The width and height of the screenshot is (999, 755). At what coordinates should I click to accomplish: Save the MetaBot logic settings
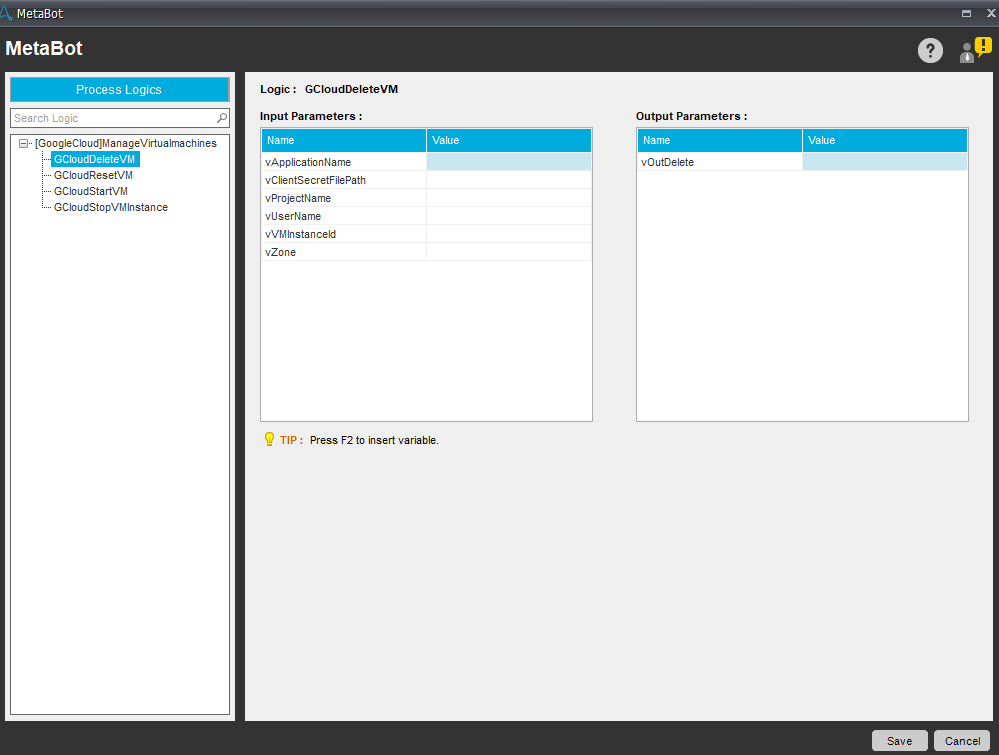[x=899, y=741]
